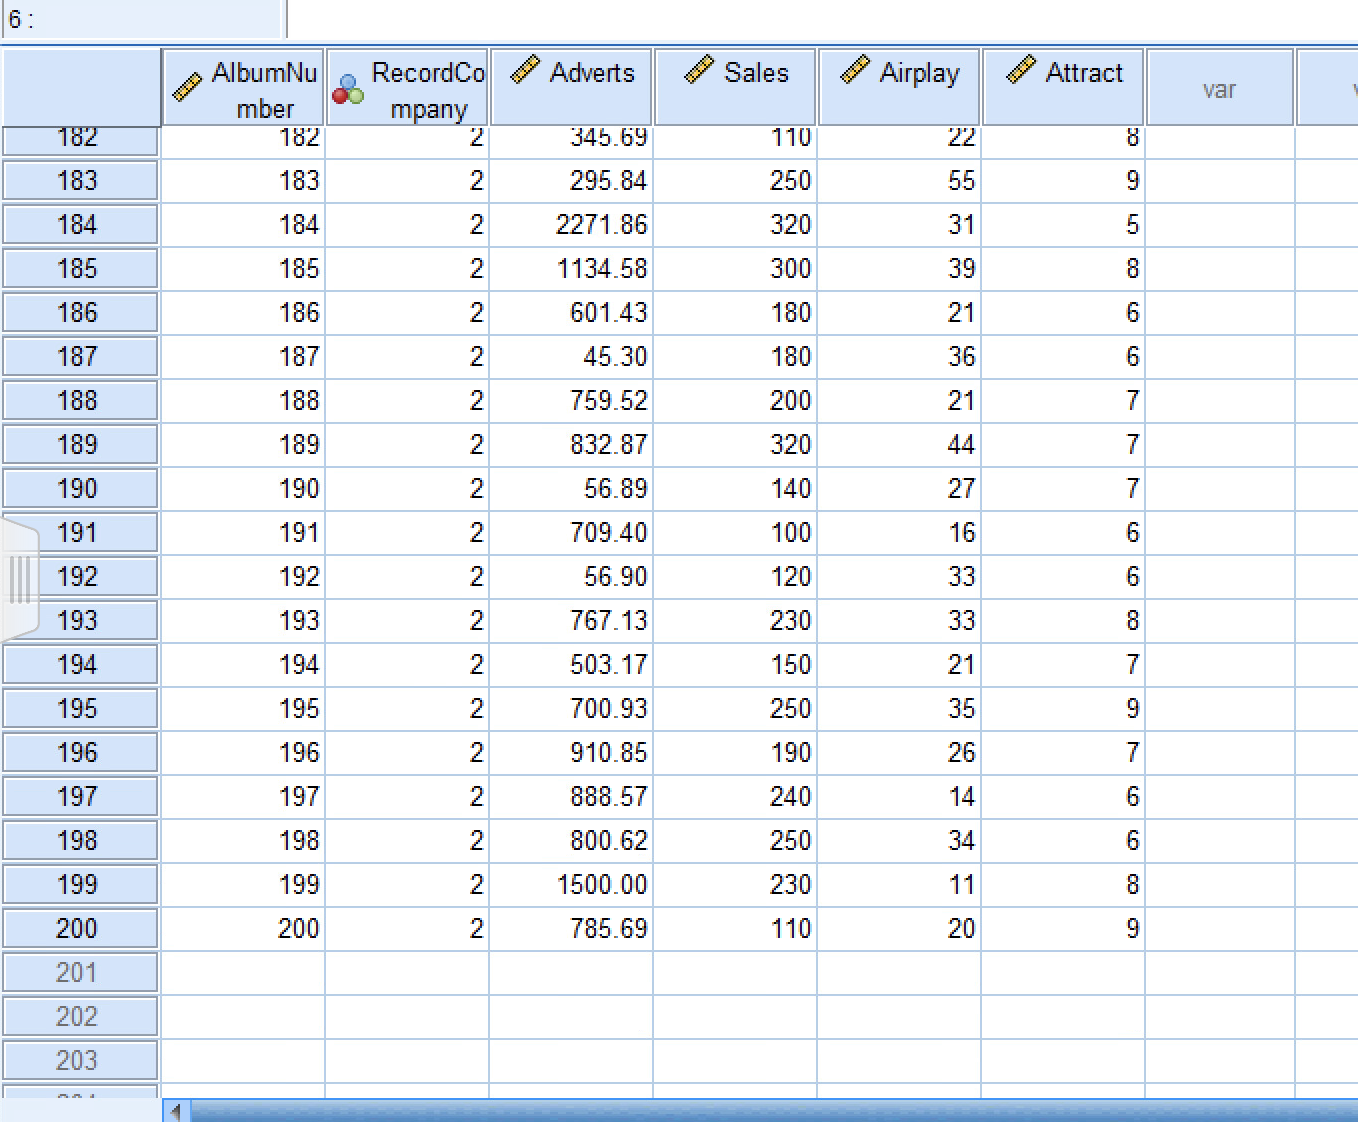Click the first empty var column header
Viewport: 1358px width, 1122px height.
coord(1220,88)
